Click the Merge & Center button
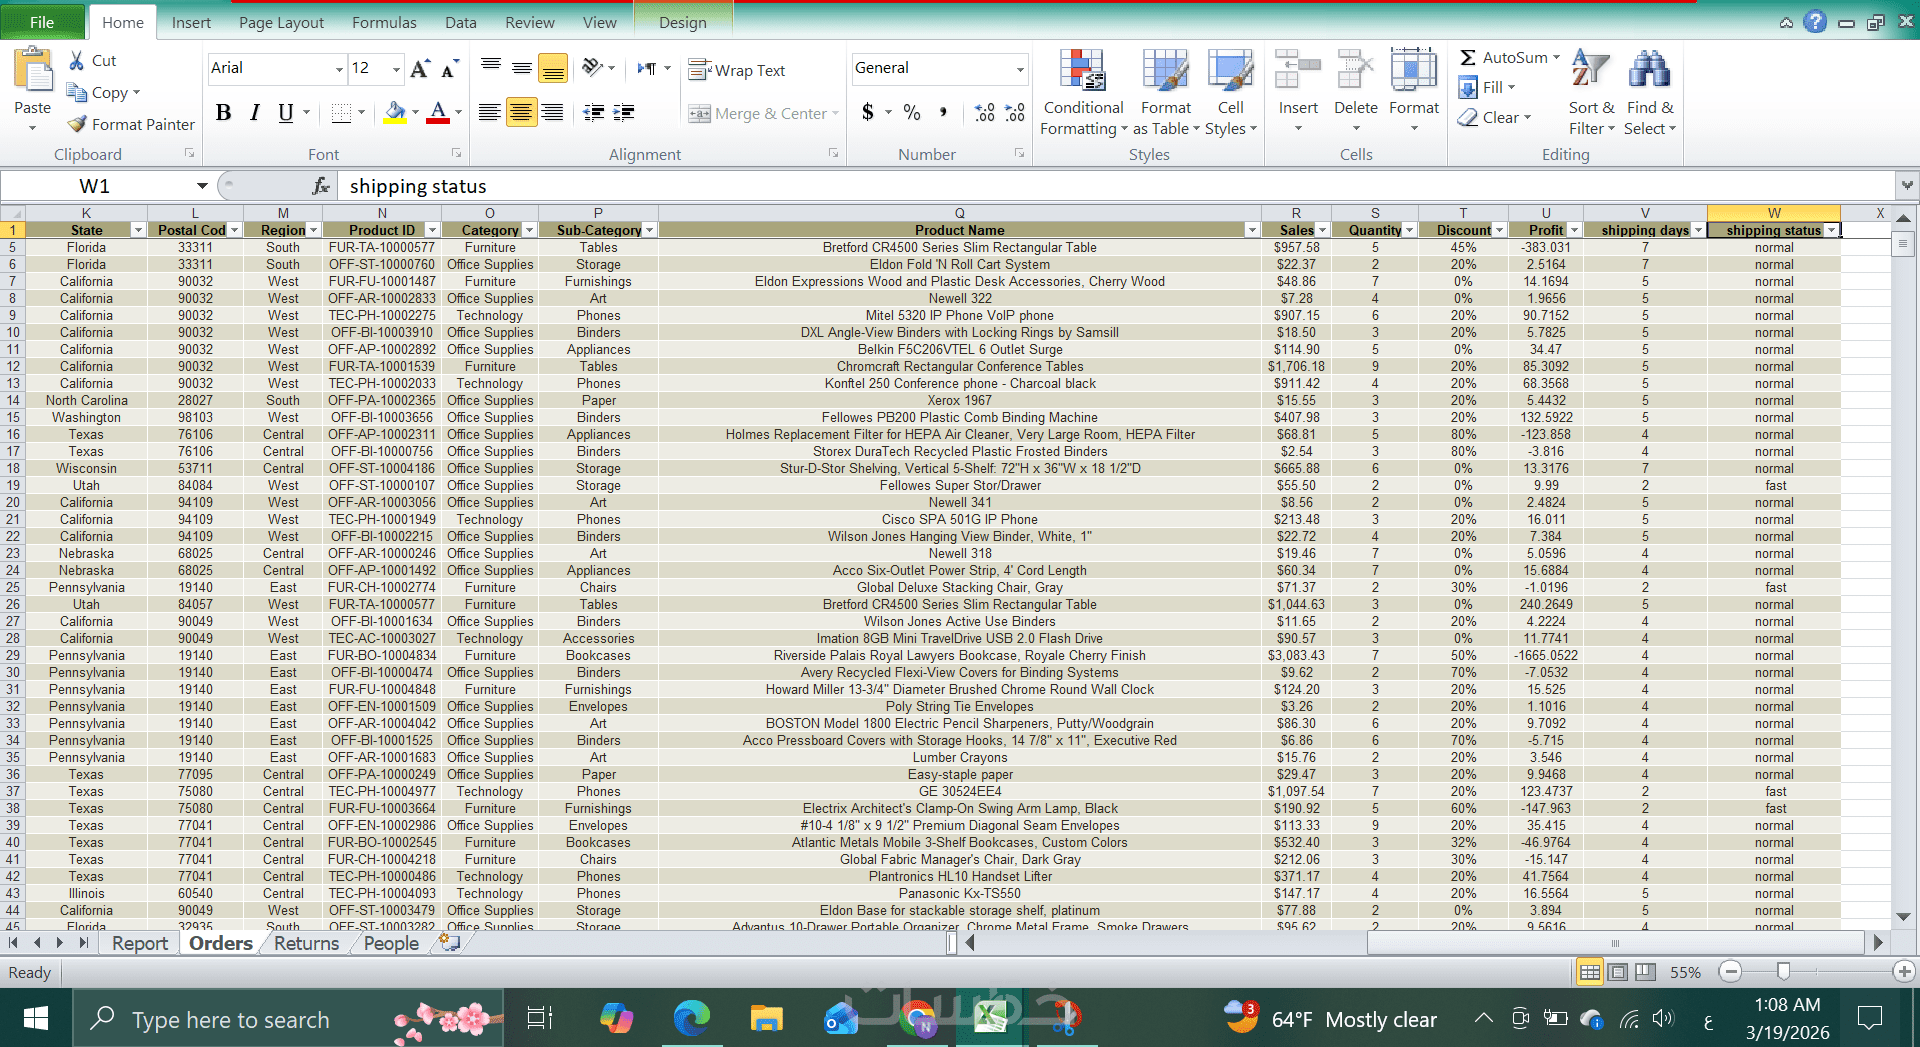This screenshot has width=1920, height=1047. tap(763, 114)
